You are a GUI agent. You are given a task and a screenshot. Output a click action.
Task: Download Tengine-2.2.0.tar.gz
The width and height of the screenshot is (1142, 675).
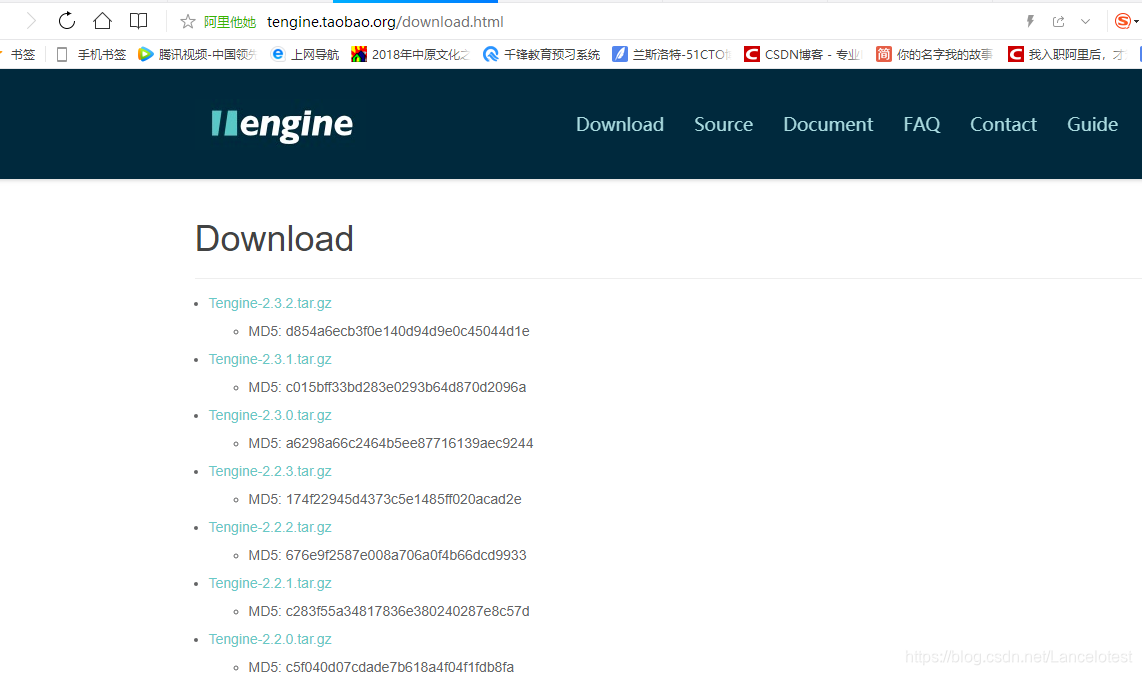pos(269,639)
